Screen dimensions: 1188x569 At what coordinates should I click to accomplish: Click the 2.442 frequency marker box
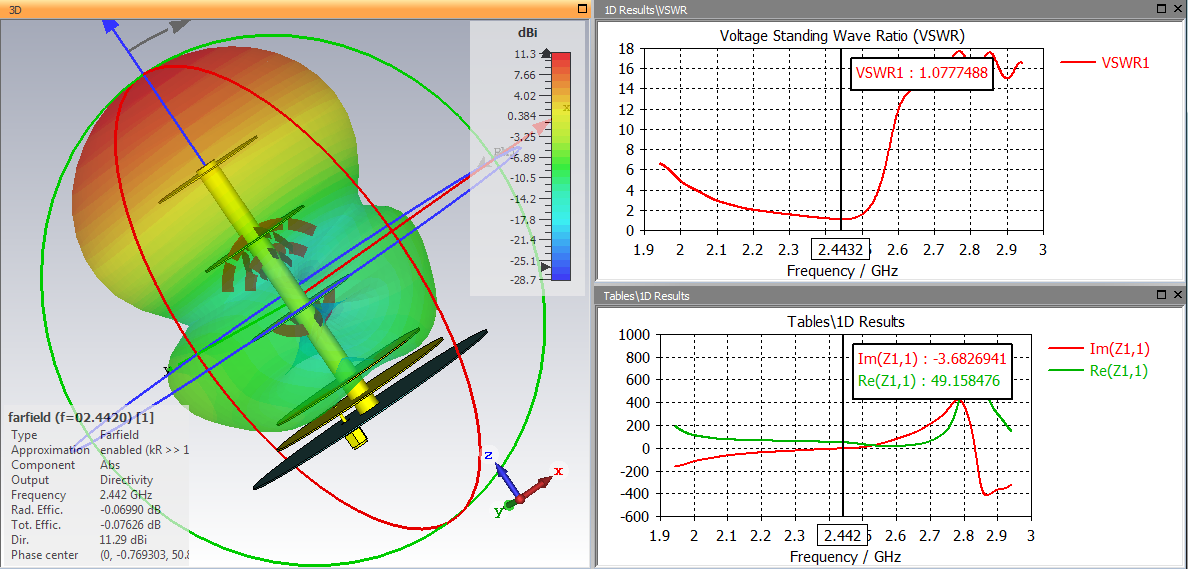[842, 536]
